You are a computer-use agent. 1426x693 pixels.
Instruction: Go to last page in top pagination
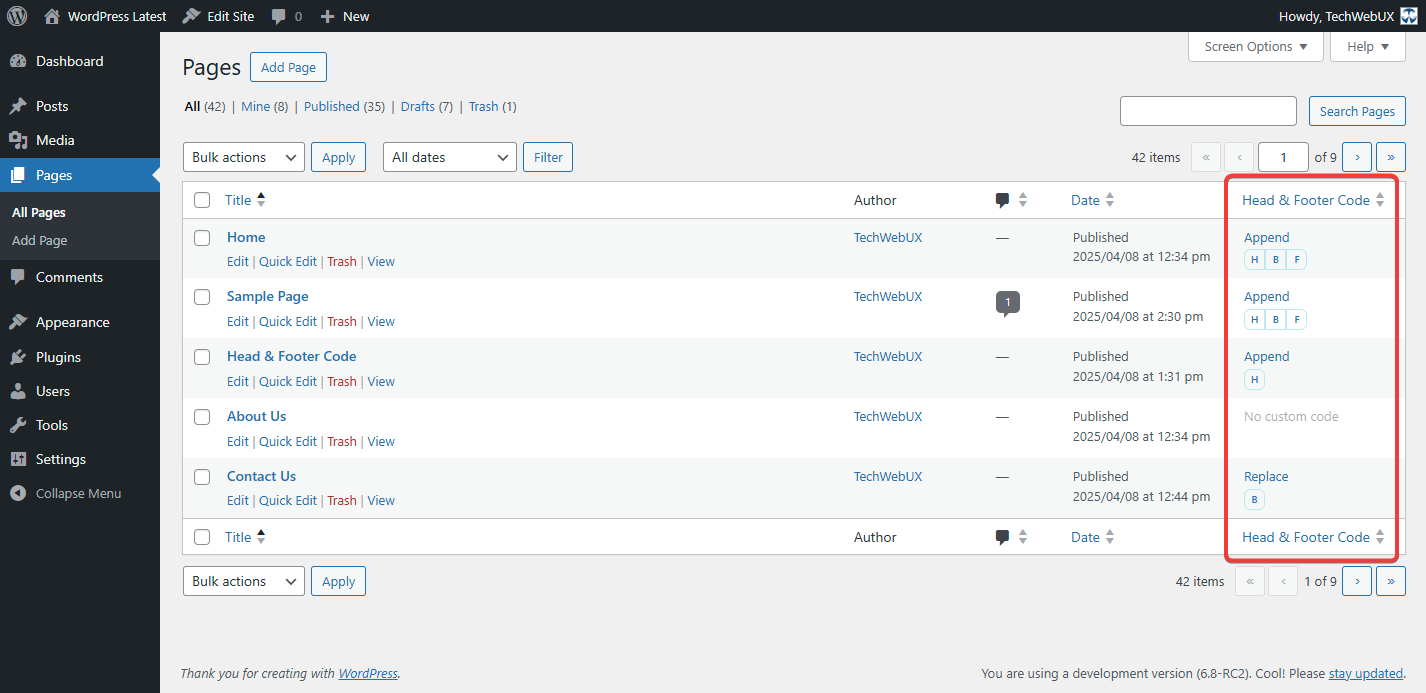(1391, 157)
